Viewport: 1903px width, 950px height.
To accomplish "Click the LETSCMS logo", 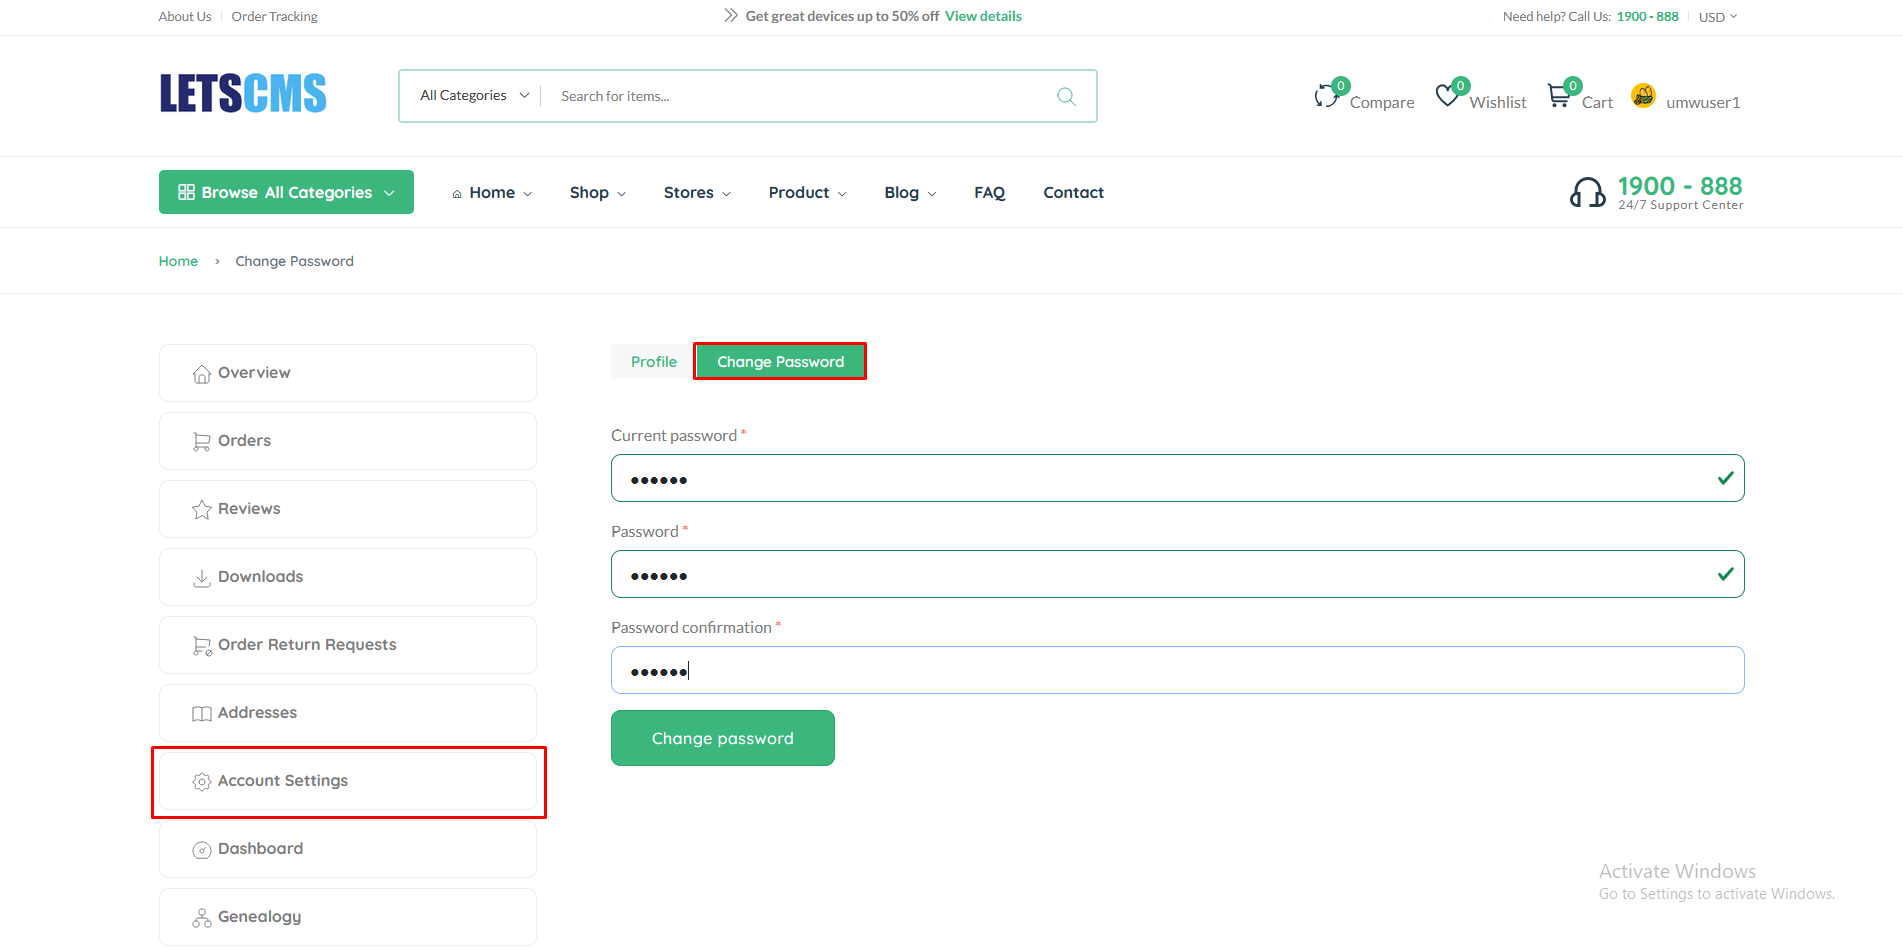I will (x=243, y=94).
